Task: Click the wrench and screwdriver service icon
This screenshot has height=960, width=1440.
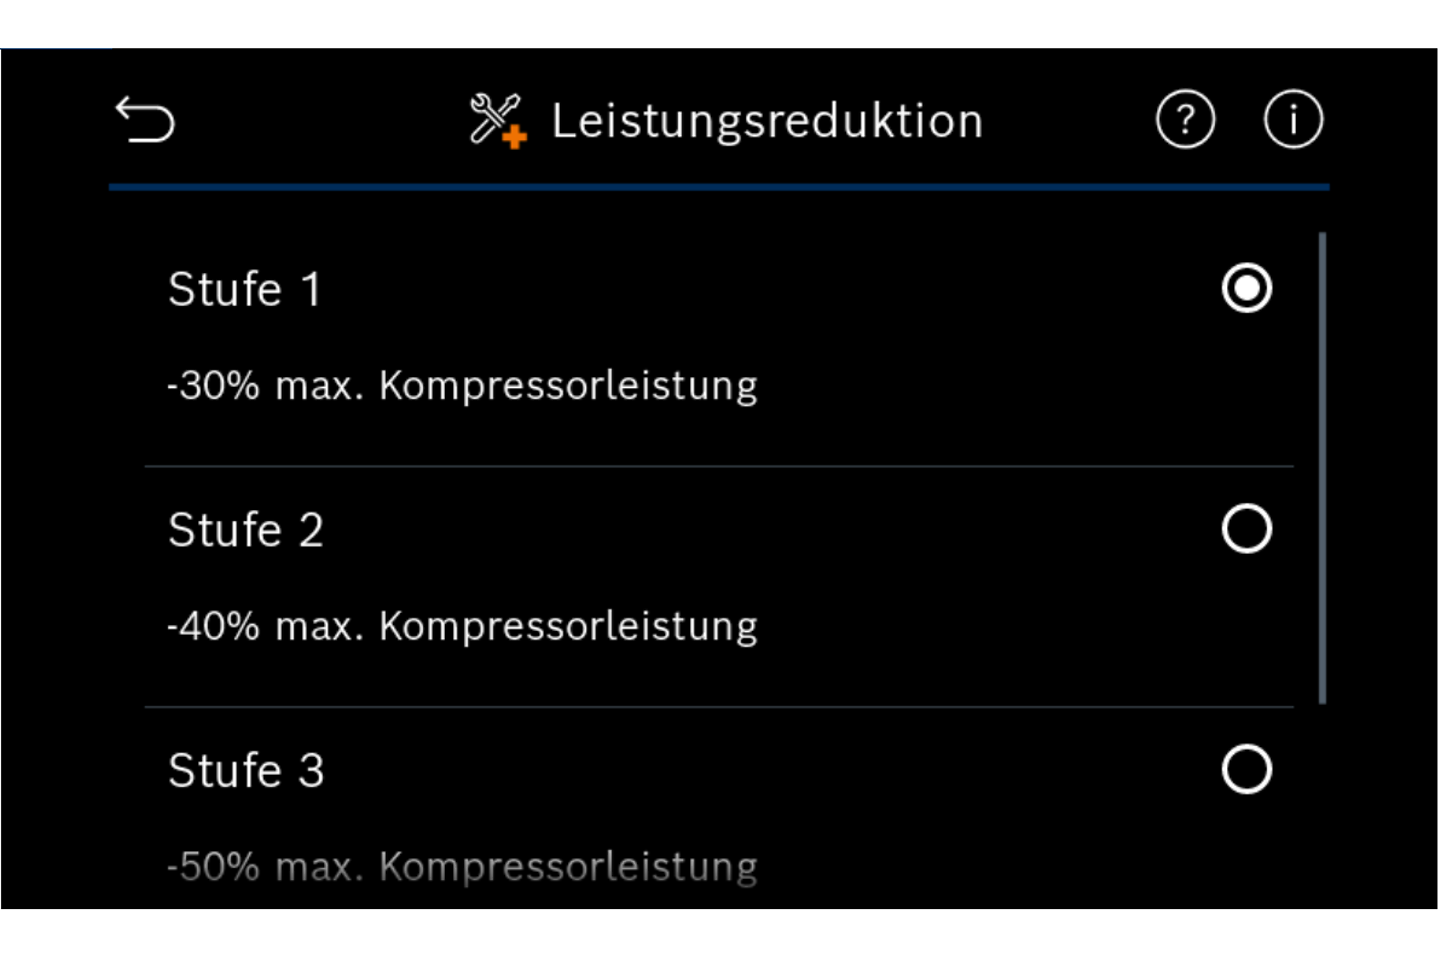Action: coord(493,117)
